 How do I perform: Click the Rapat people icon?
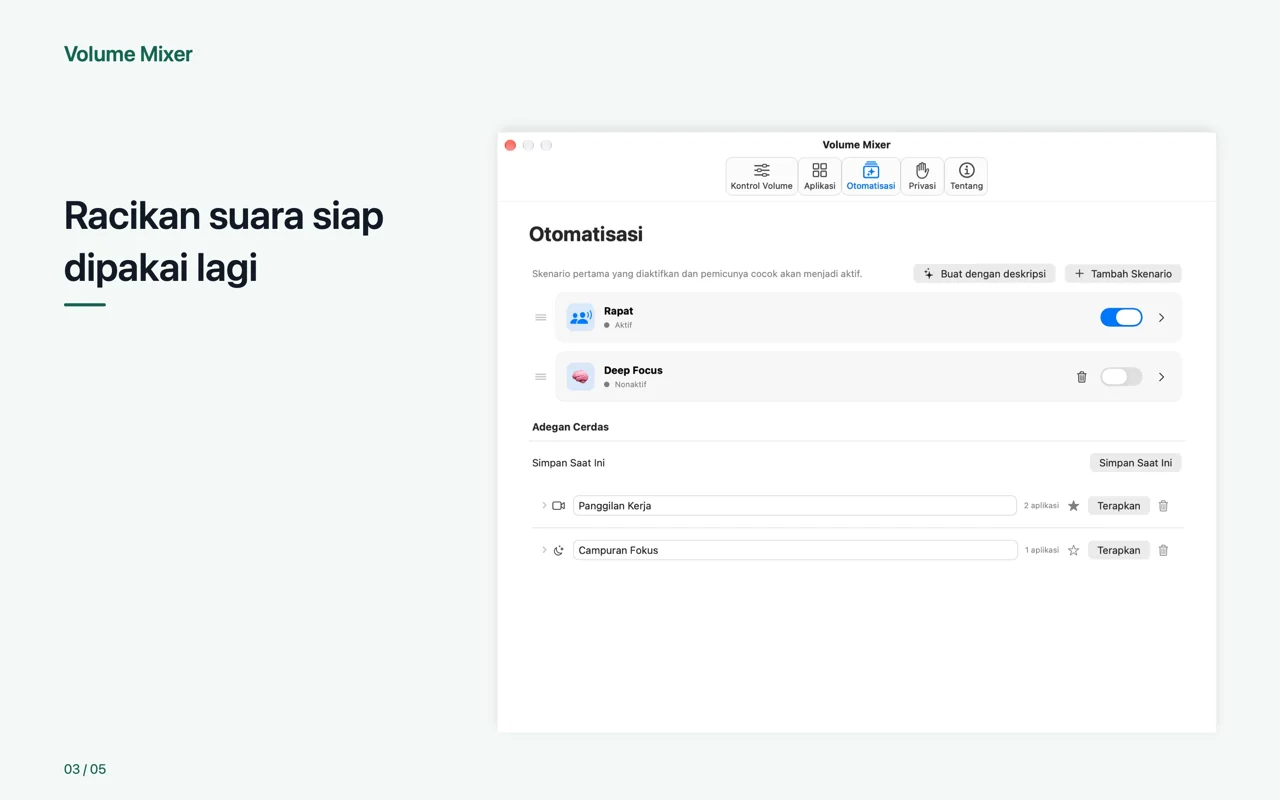click(x=580, y=317)
